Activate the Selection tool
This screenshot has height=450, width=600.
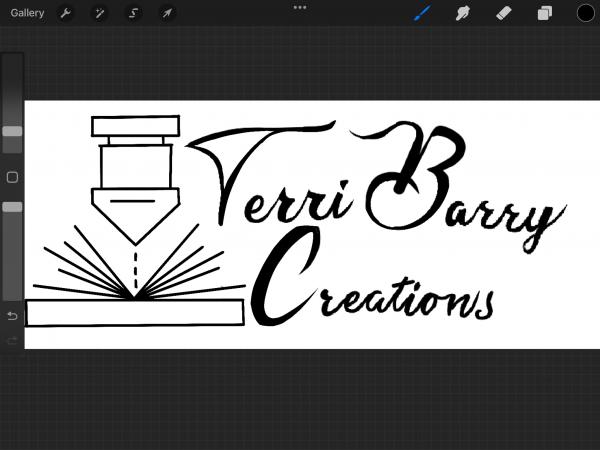tap(133, 13)
